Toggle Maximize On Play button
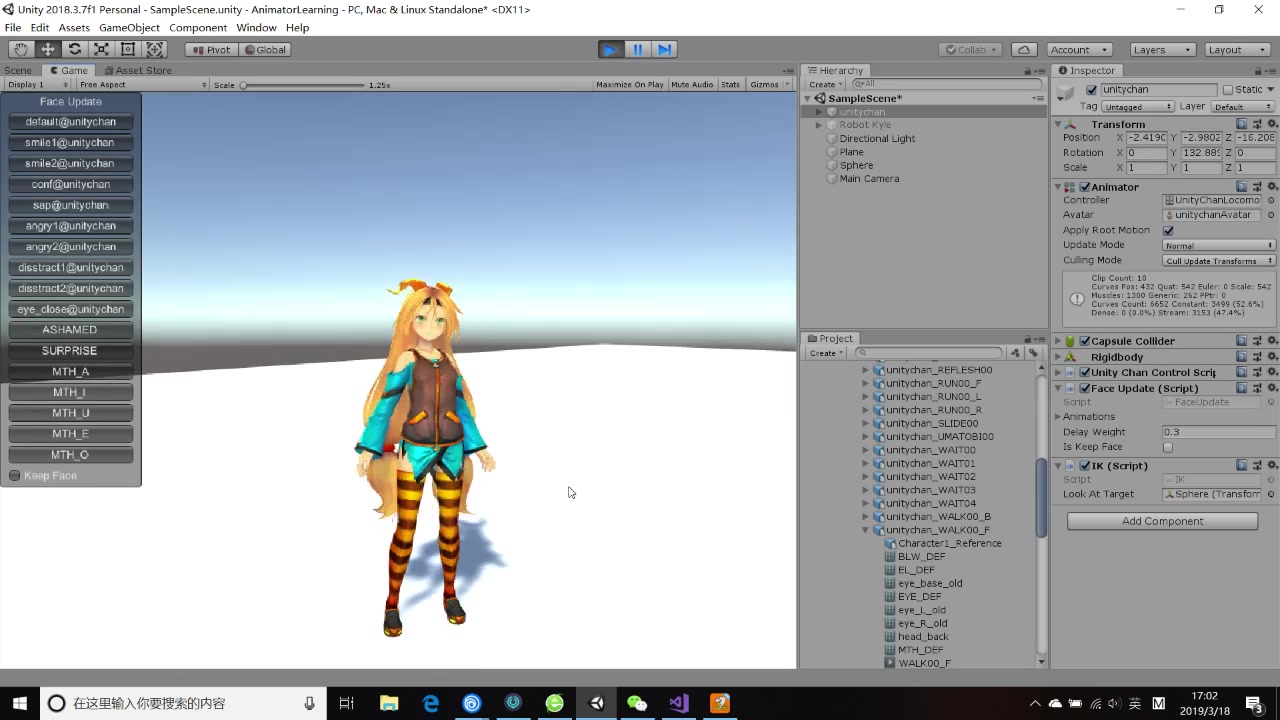This screenshot has width=1280, height=720. (x=630, y=85)
